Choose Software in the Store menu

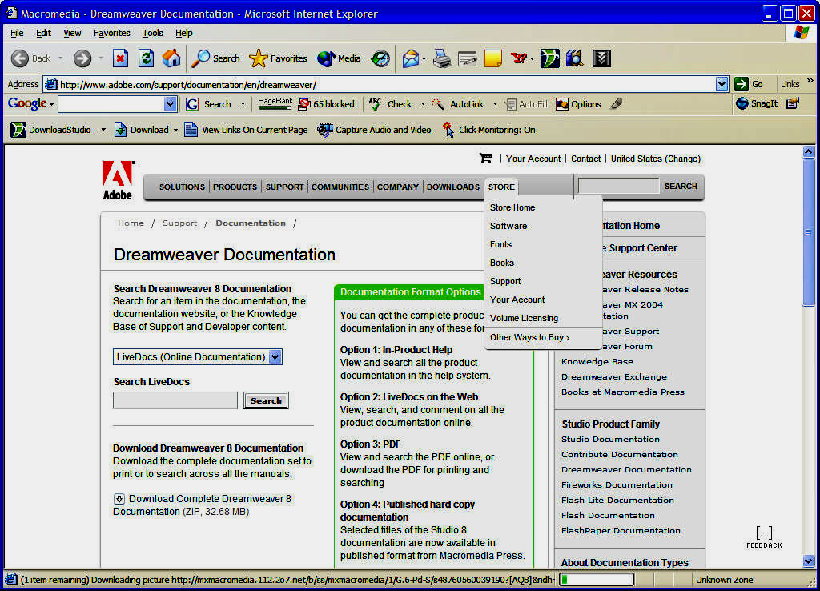click(x=508, y=226)
